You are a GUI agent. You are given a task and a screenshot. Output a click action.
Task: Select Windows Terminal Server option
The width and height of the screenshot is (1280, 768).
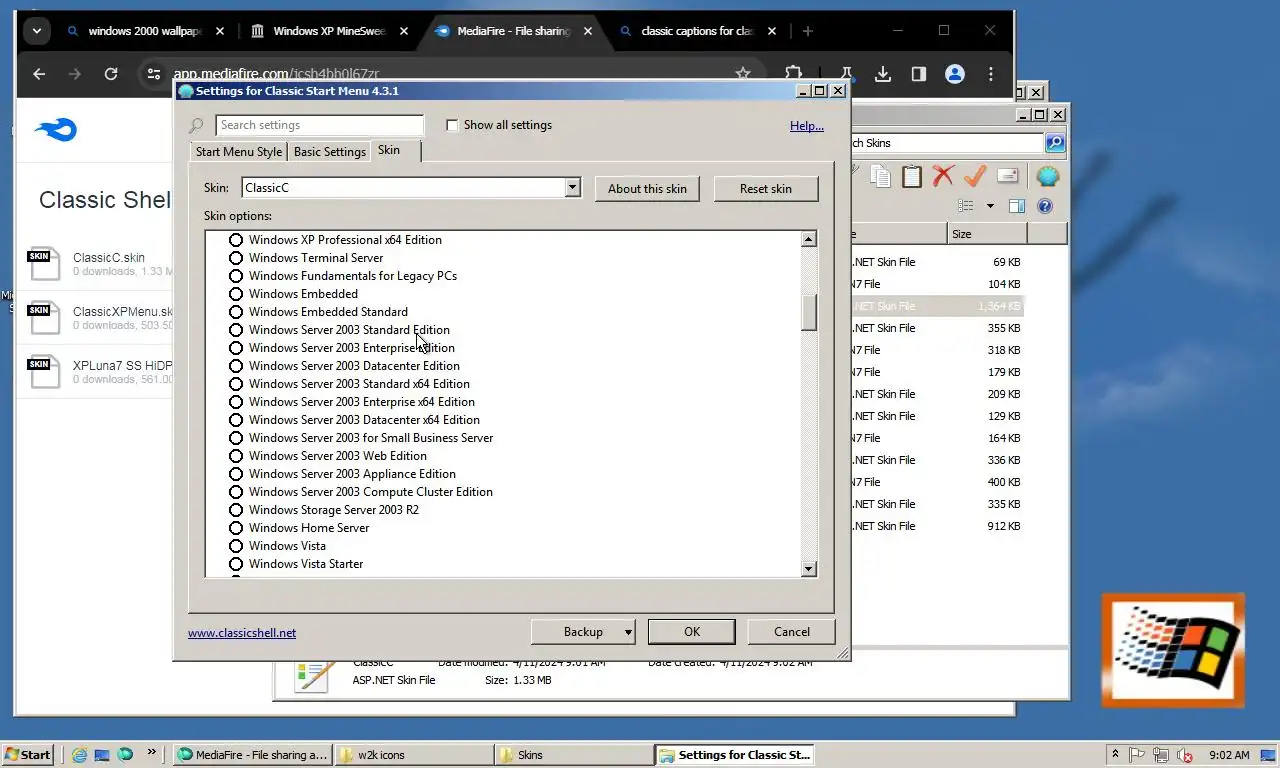tap(236, 258)
